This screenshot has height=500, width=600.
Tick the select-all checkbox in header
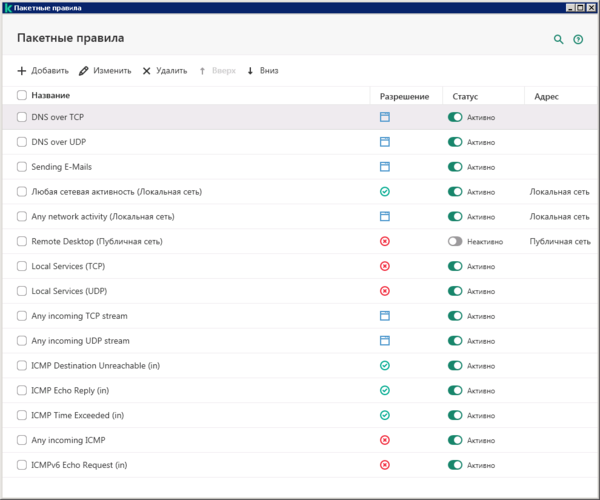point(22,96)
